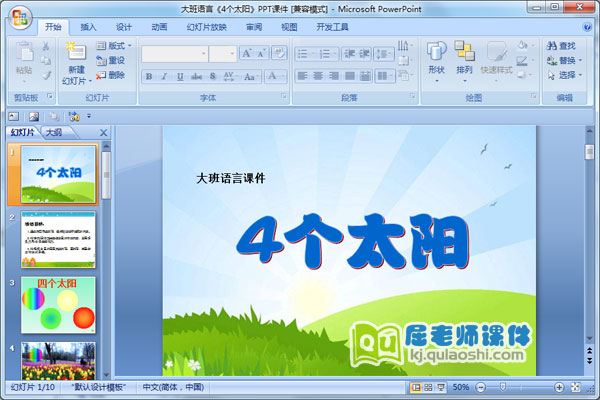Toggle Bold formatting button
600x400 pixels.
click(149, 76)
